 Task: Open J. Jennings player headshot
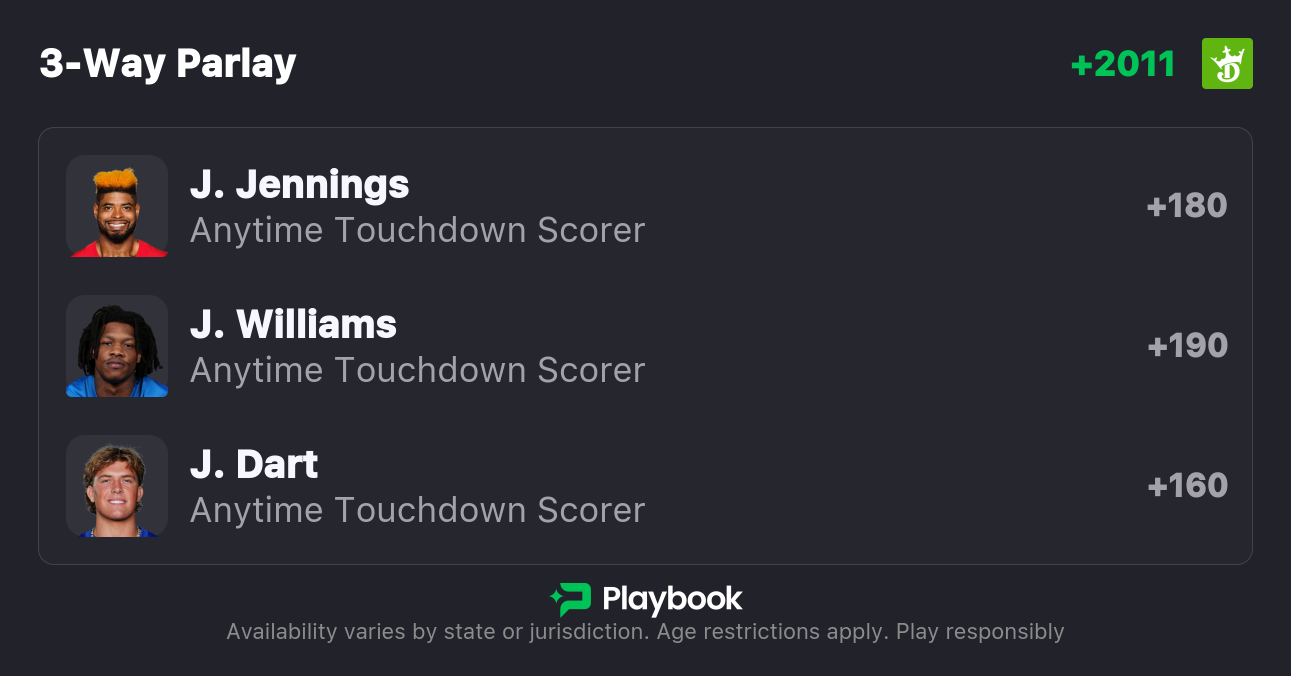(x=117, y=206)
